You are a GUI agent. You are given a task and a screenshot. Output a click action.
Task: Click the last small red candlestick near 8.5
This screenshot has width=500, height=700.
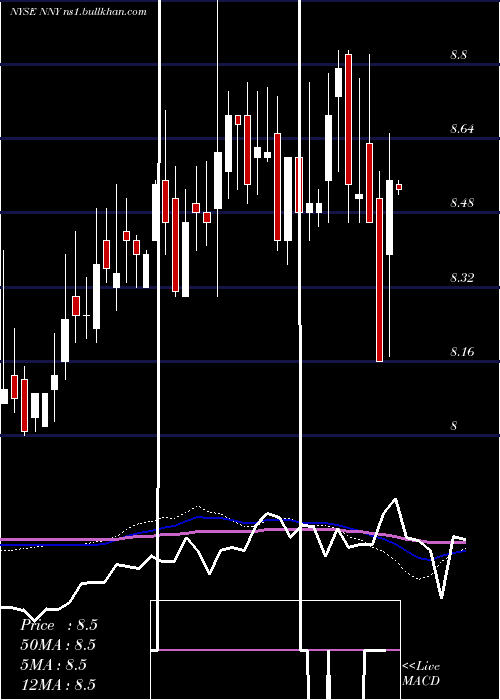tap(399, 187)
